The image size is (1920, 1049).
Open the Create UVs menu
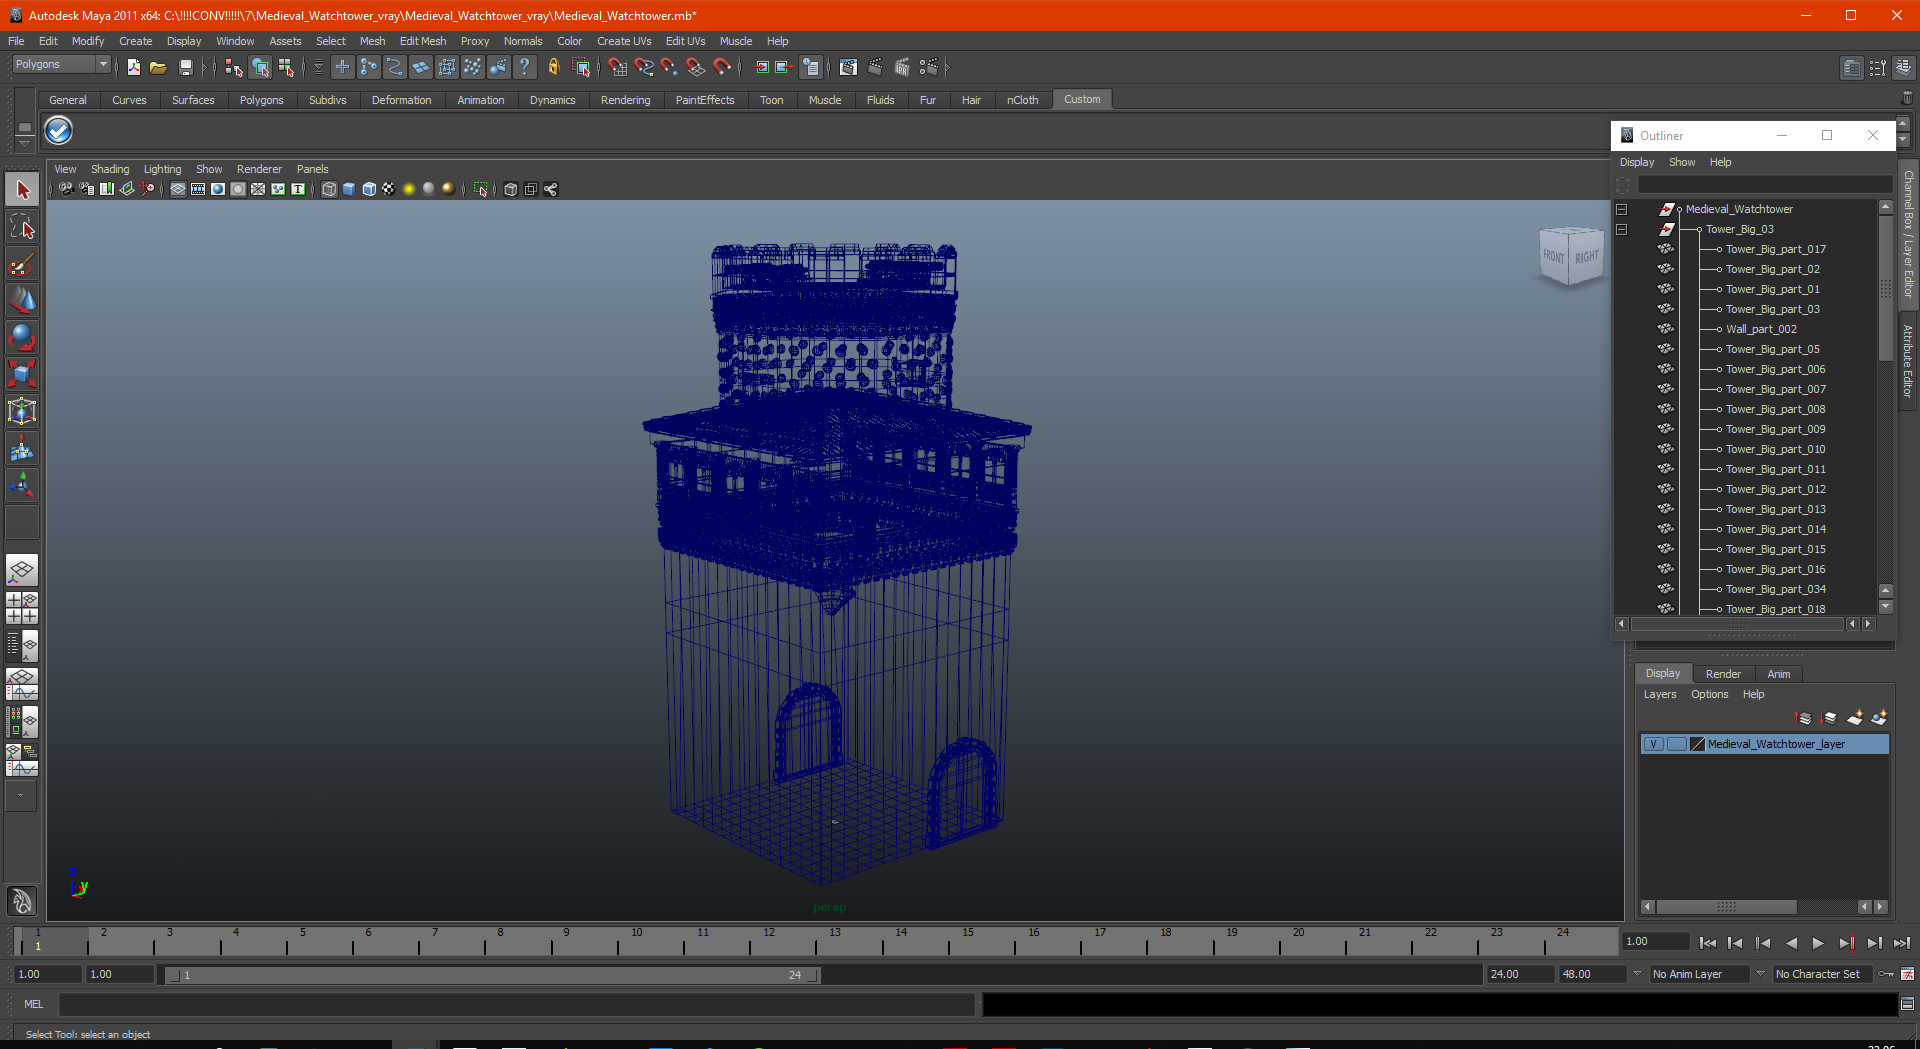624,41
